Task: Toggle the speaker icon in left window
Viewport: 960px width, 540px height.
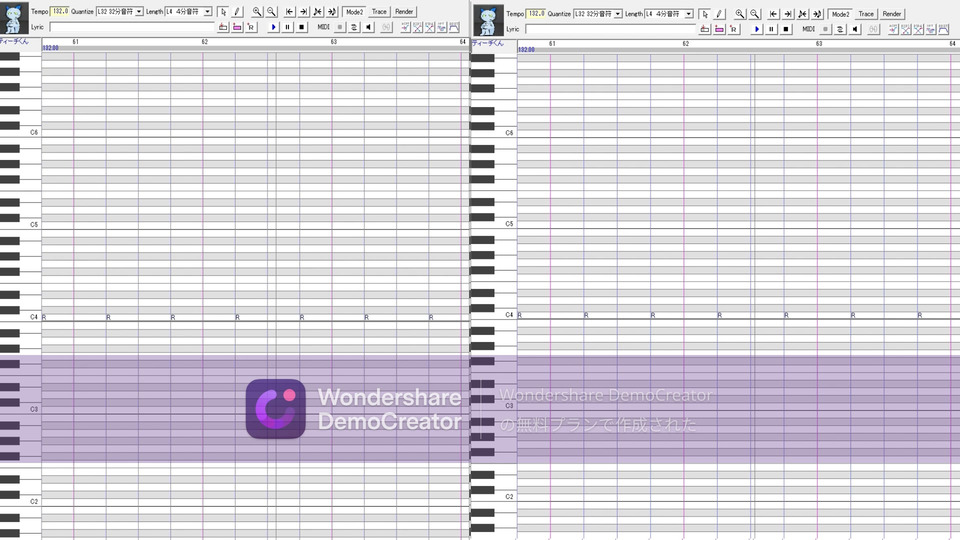Action: 369,27
